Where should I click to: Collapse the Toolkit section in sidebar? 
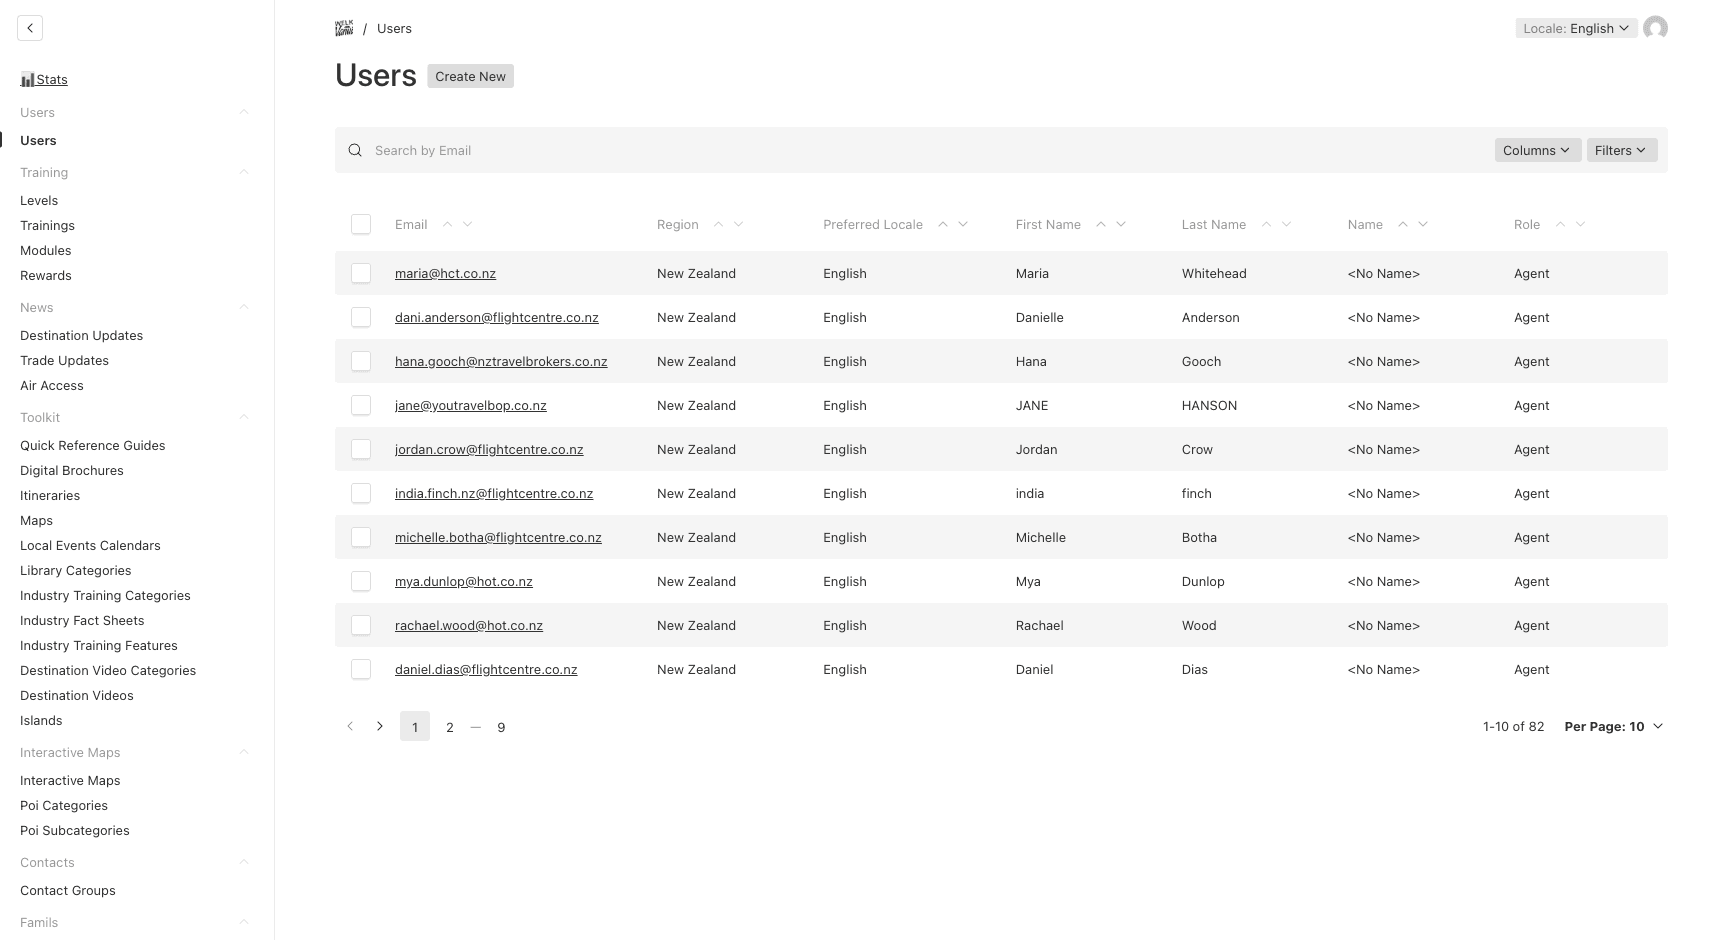[x=244, y=417]
